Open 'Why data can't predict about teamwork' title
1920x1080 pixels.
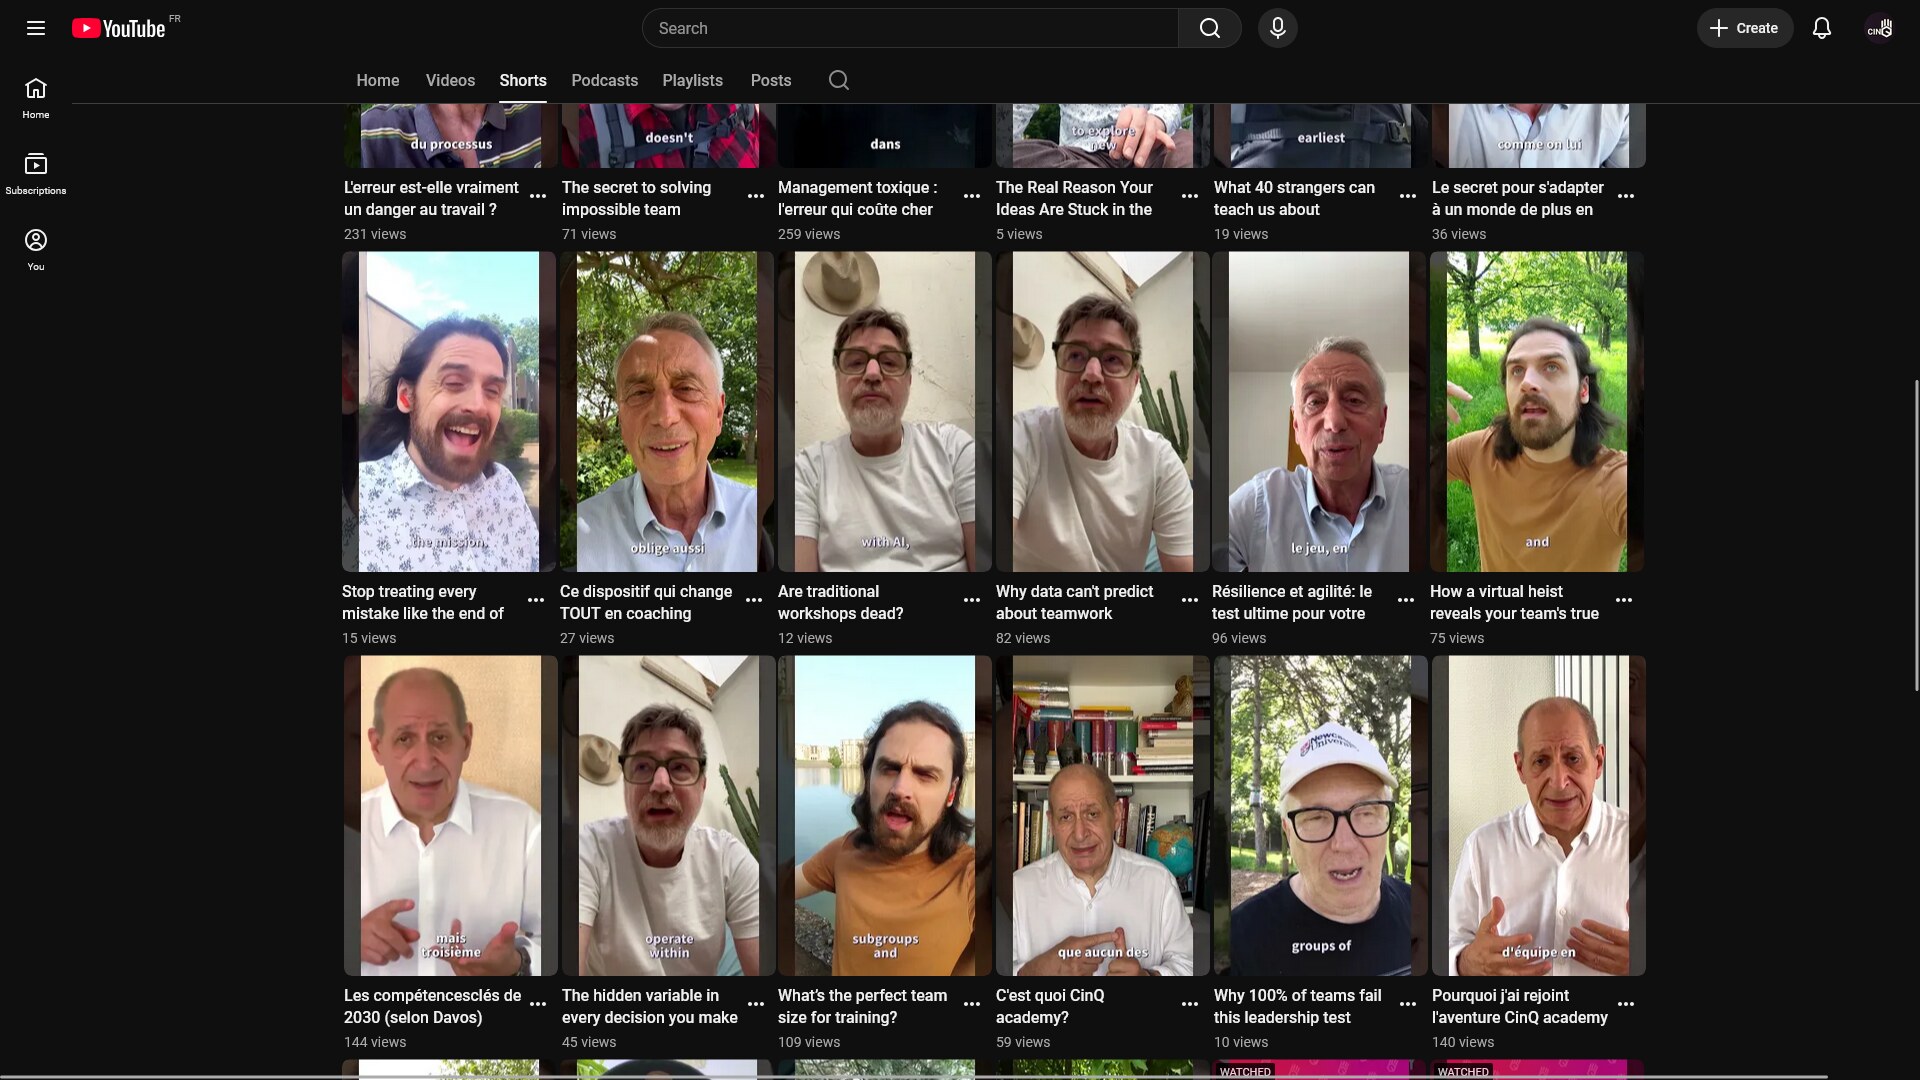1074,602
